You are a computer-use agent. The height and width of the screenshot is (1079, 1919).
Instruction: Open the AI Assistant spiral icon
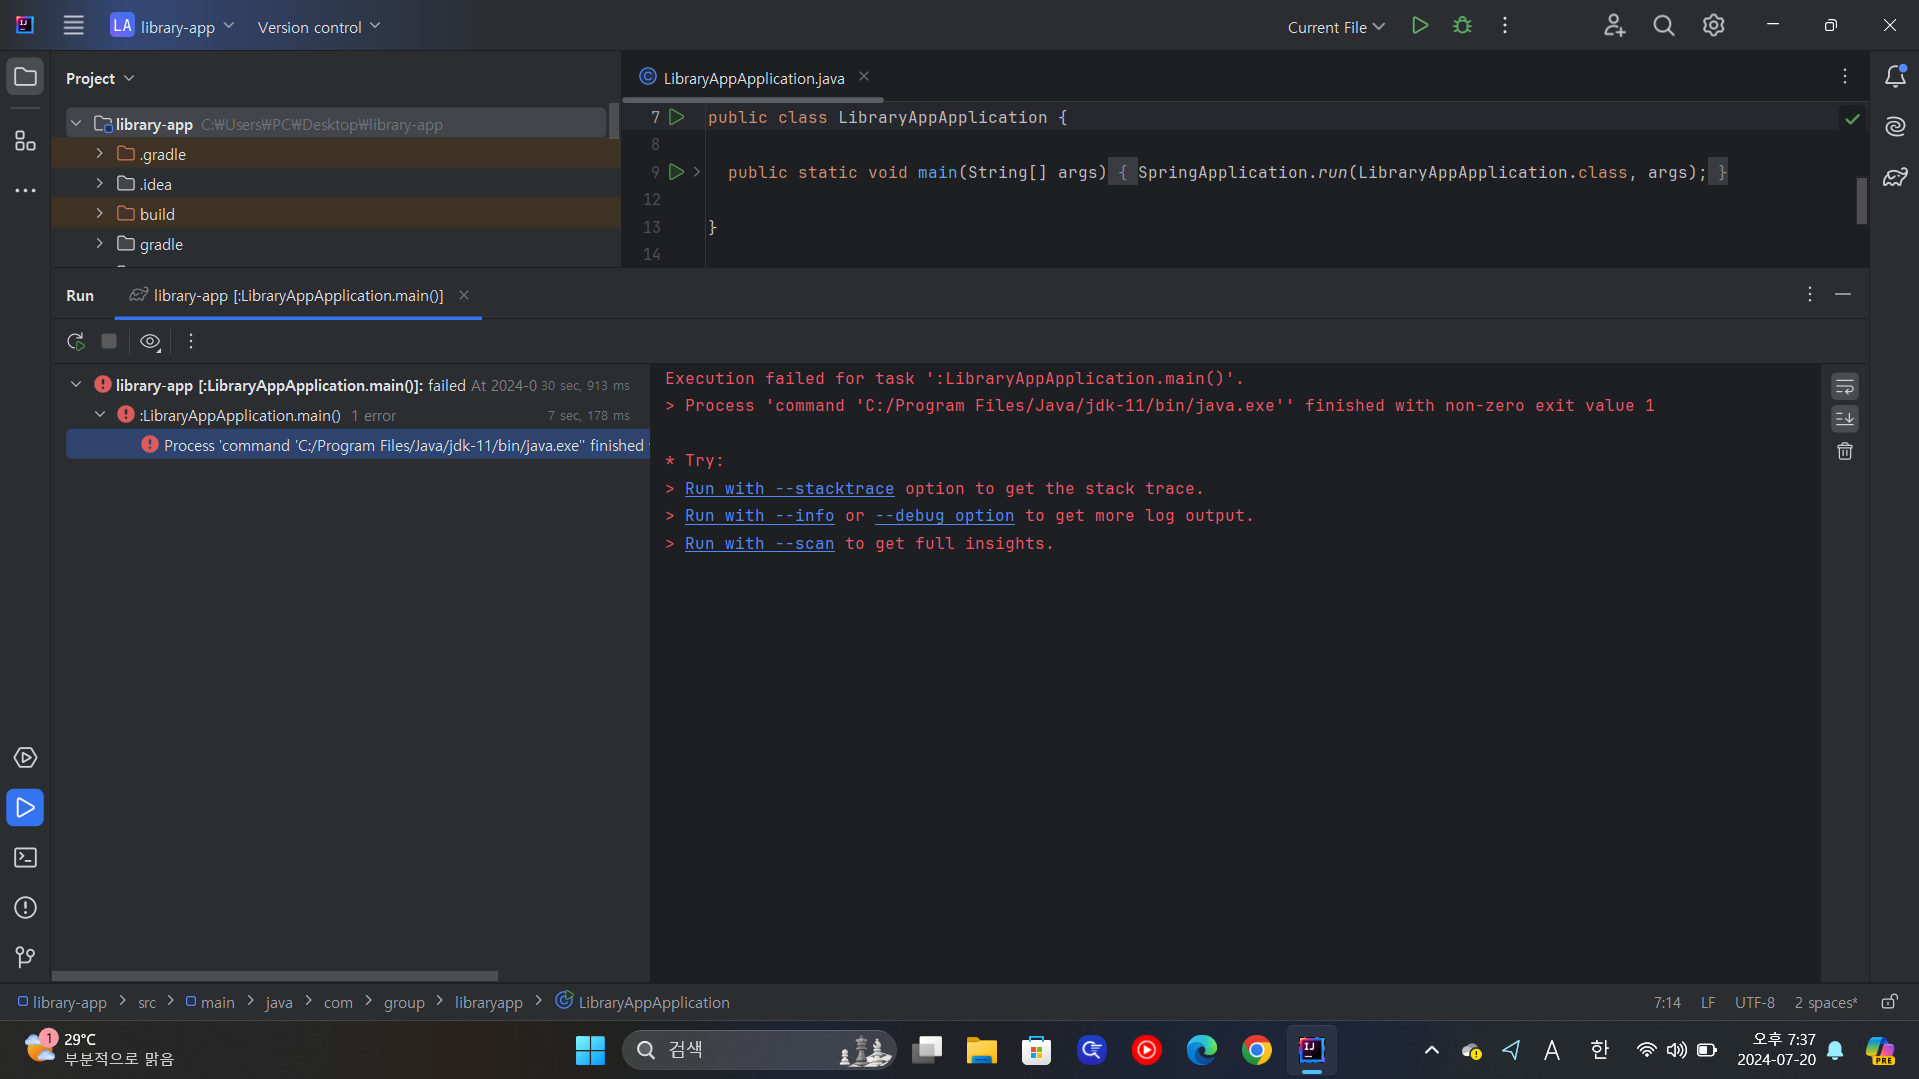[x=1895, y=127]
